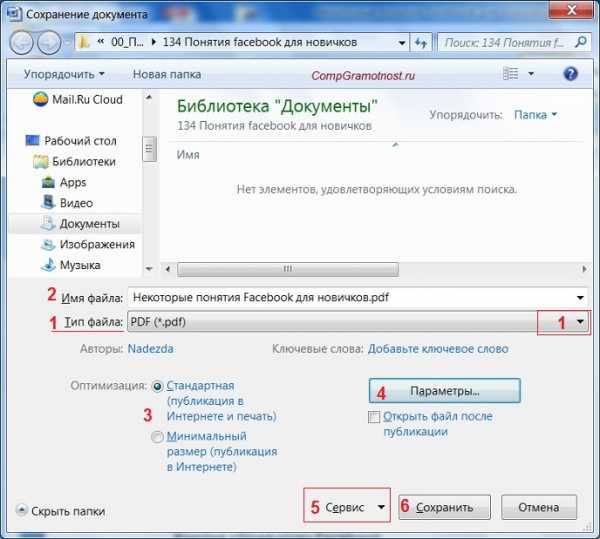The height and width of the screenshot is (539, 600).
Task: Click Новая папка in the toolbar
Action: pos(167,74)
